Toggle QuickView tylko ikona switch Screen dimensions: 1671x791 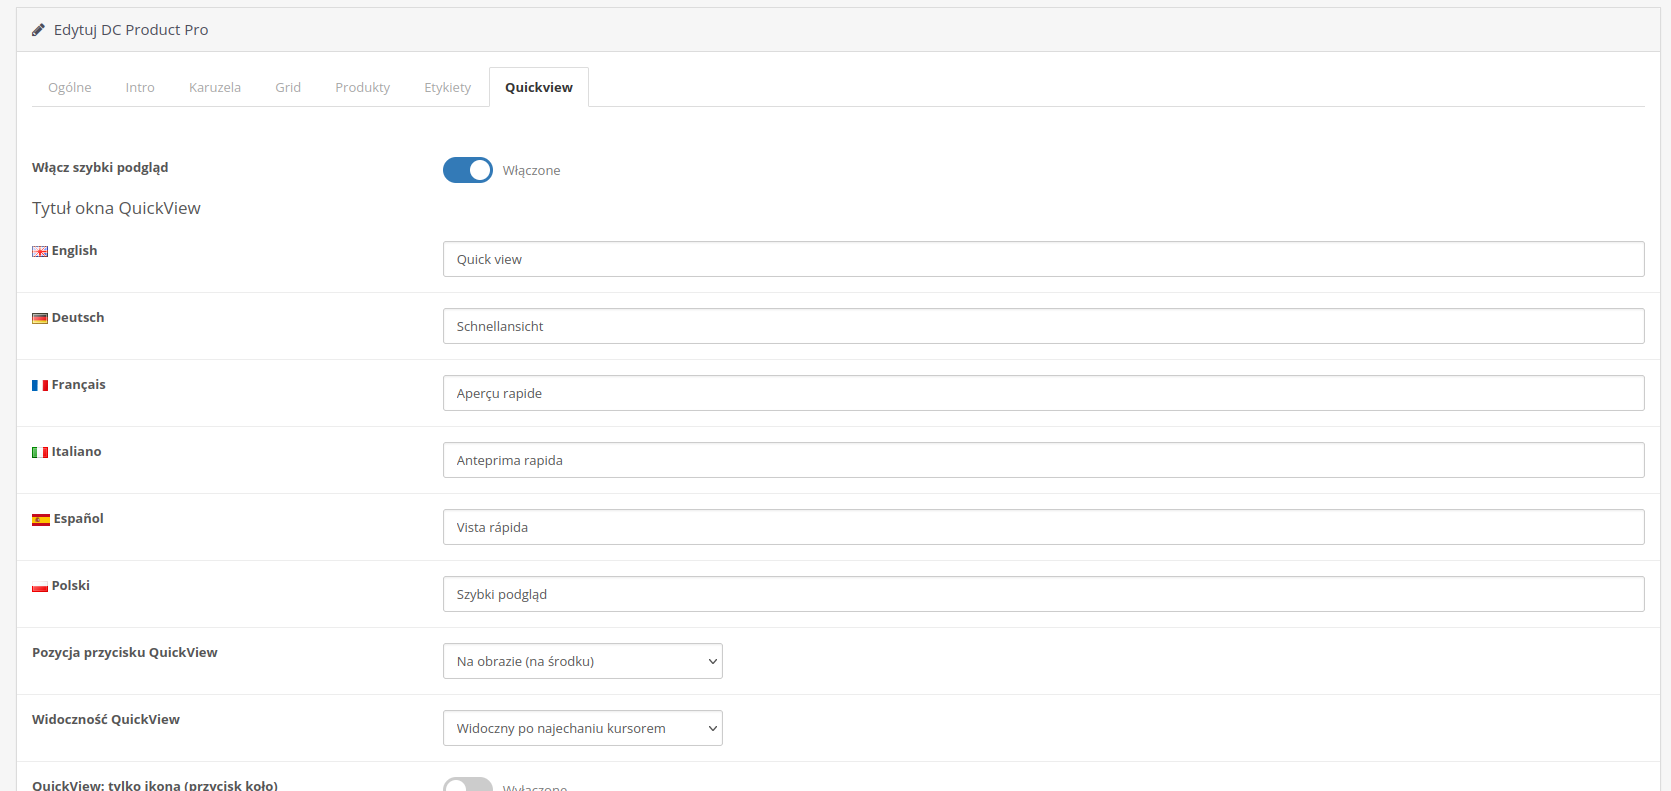(468, 785)
